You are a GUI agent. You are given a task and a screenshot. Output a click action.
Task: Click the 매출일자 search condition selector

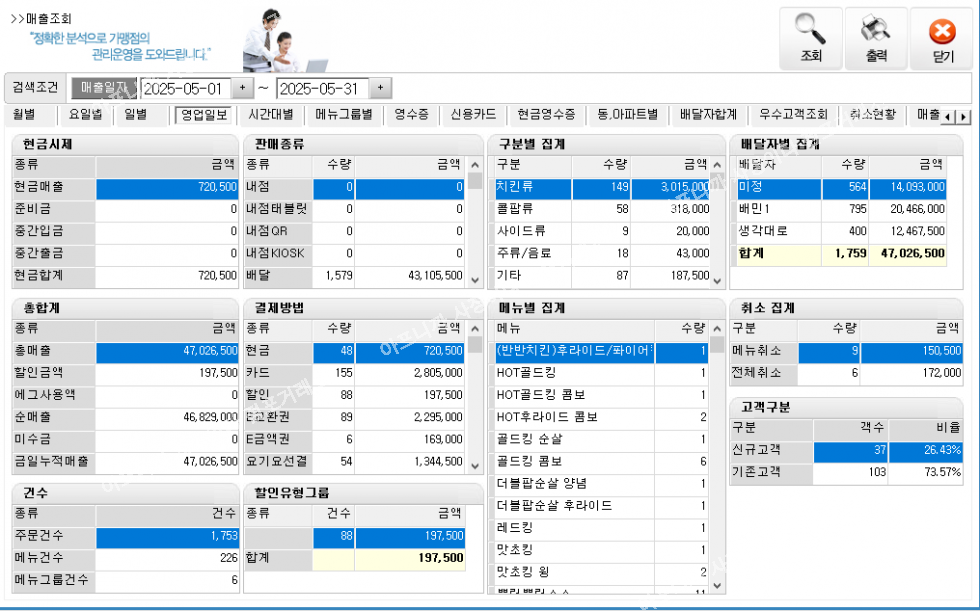[x=104, y=88]
